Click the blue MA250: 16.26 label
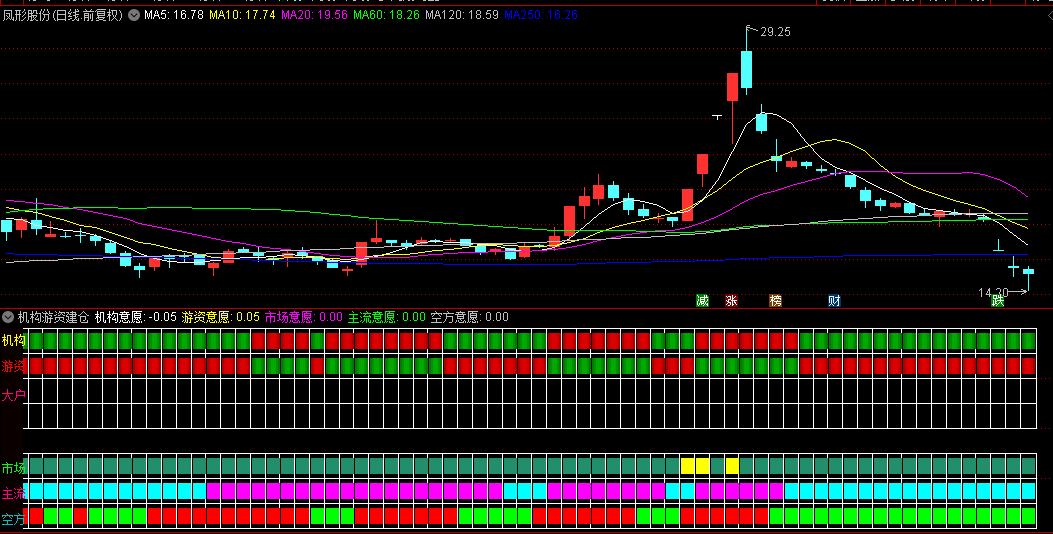Image resolution: width=1053 pixels, height=534 pixels. click(x=541, y=15)
